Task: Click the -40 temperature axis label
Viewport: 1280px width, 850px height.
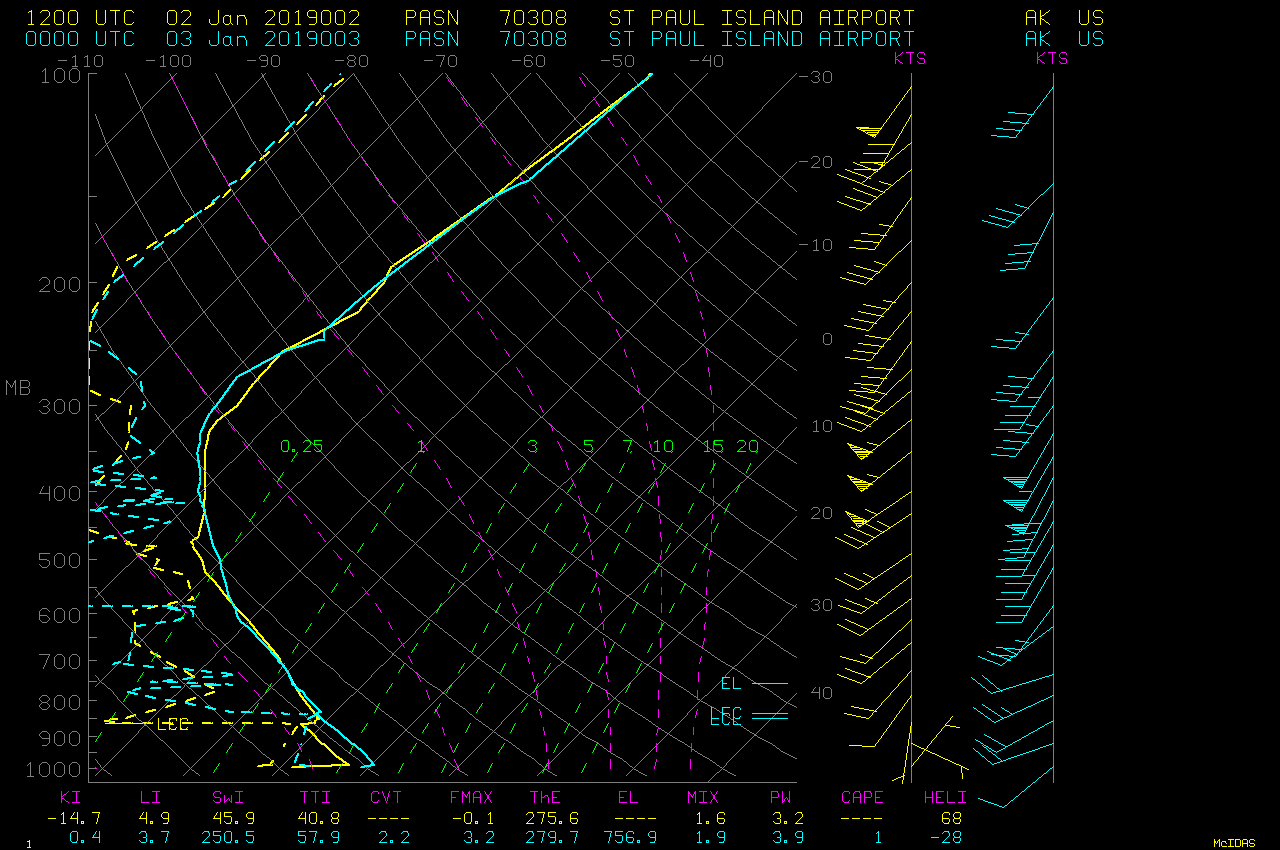Action: [706, 61]
